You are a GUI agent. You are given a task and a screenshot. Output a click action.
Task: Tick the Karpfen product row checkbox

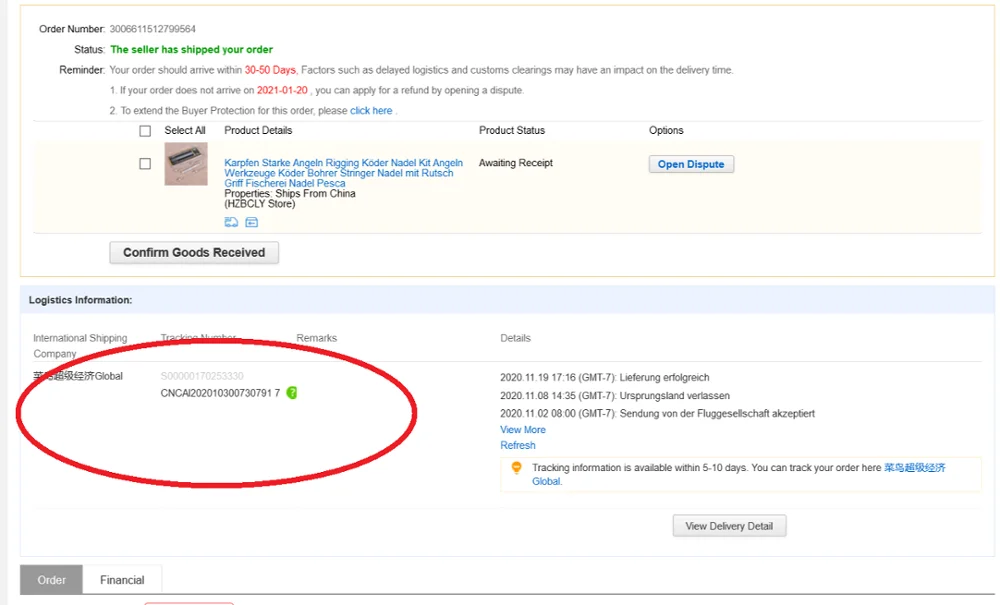pyautogui.click(x=145, y=164)
